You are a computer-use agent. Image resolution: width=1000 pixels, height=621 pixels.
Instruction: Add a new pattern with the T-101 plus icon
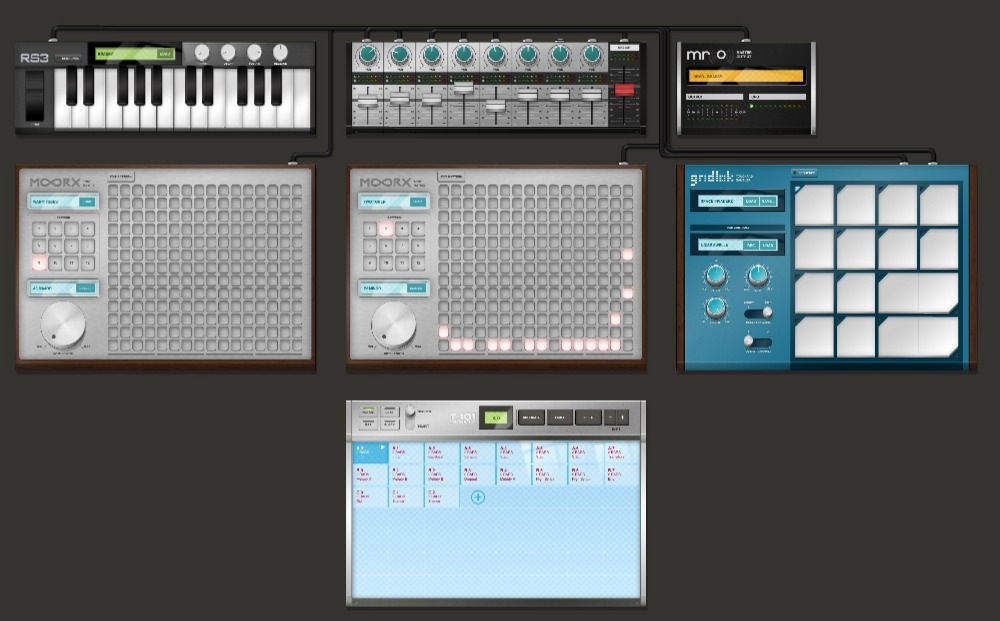[x=478, y=497]
